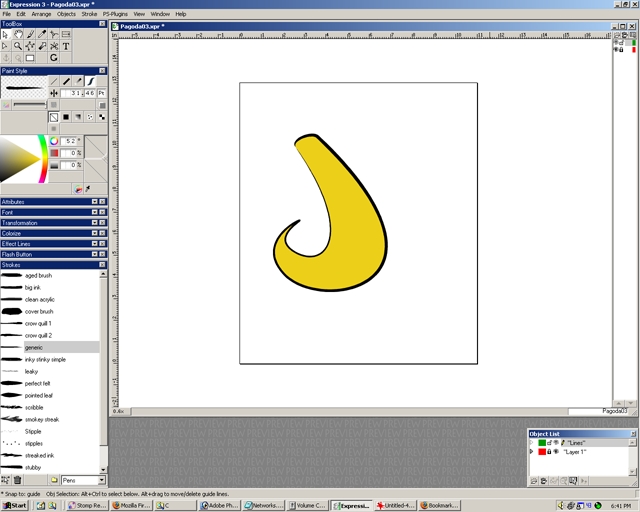Click the trash icon under Strokes list
Screen dimensions: 640x512
click(18, 480)
